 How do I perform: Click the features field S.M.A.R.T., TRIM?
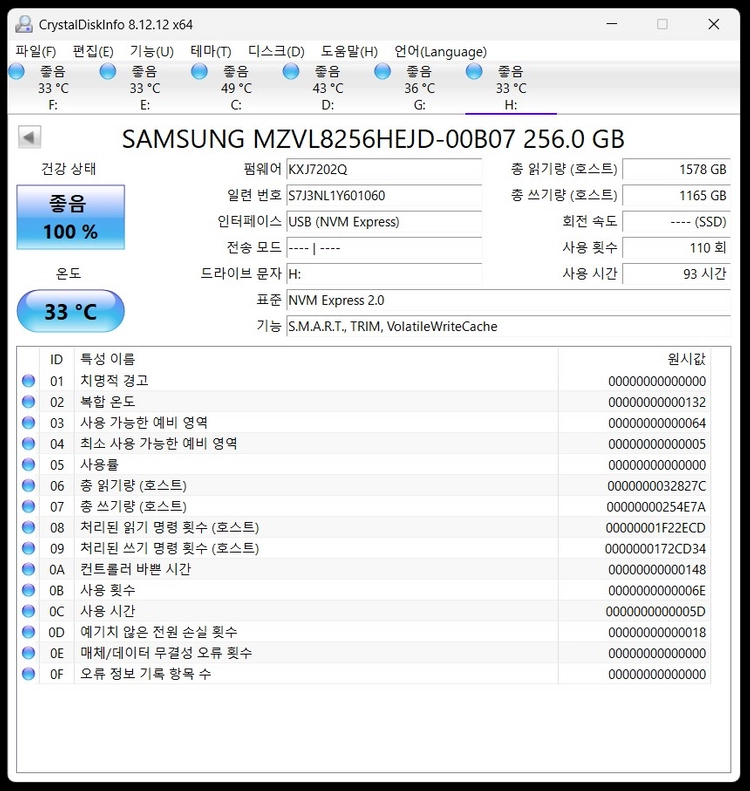point(508,327)
